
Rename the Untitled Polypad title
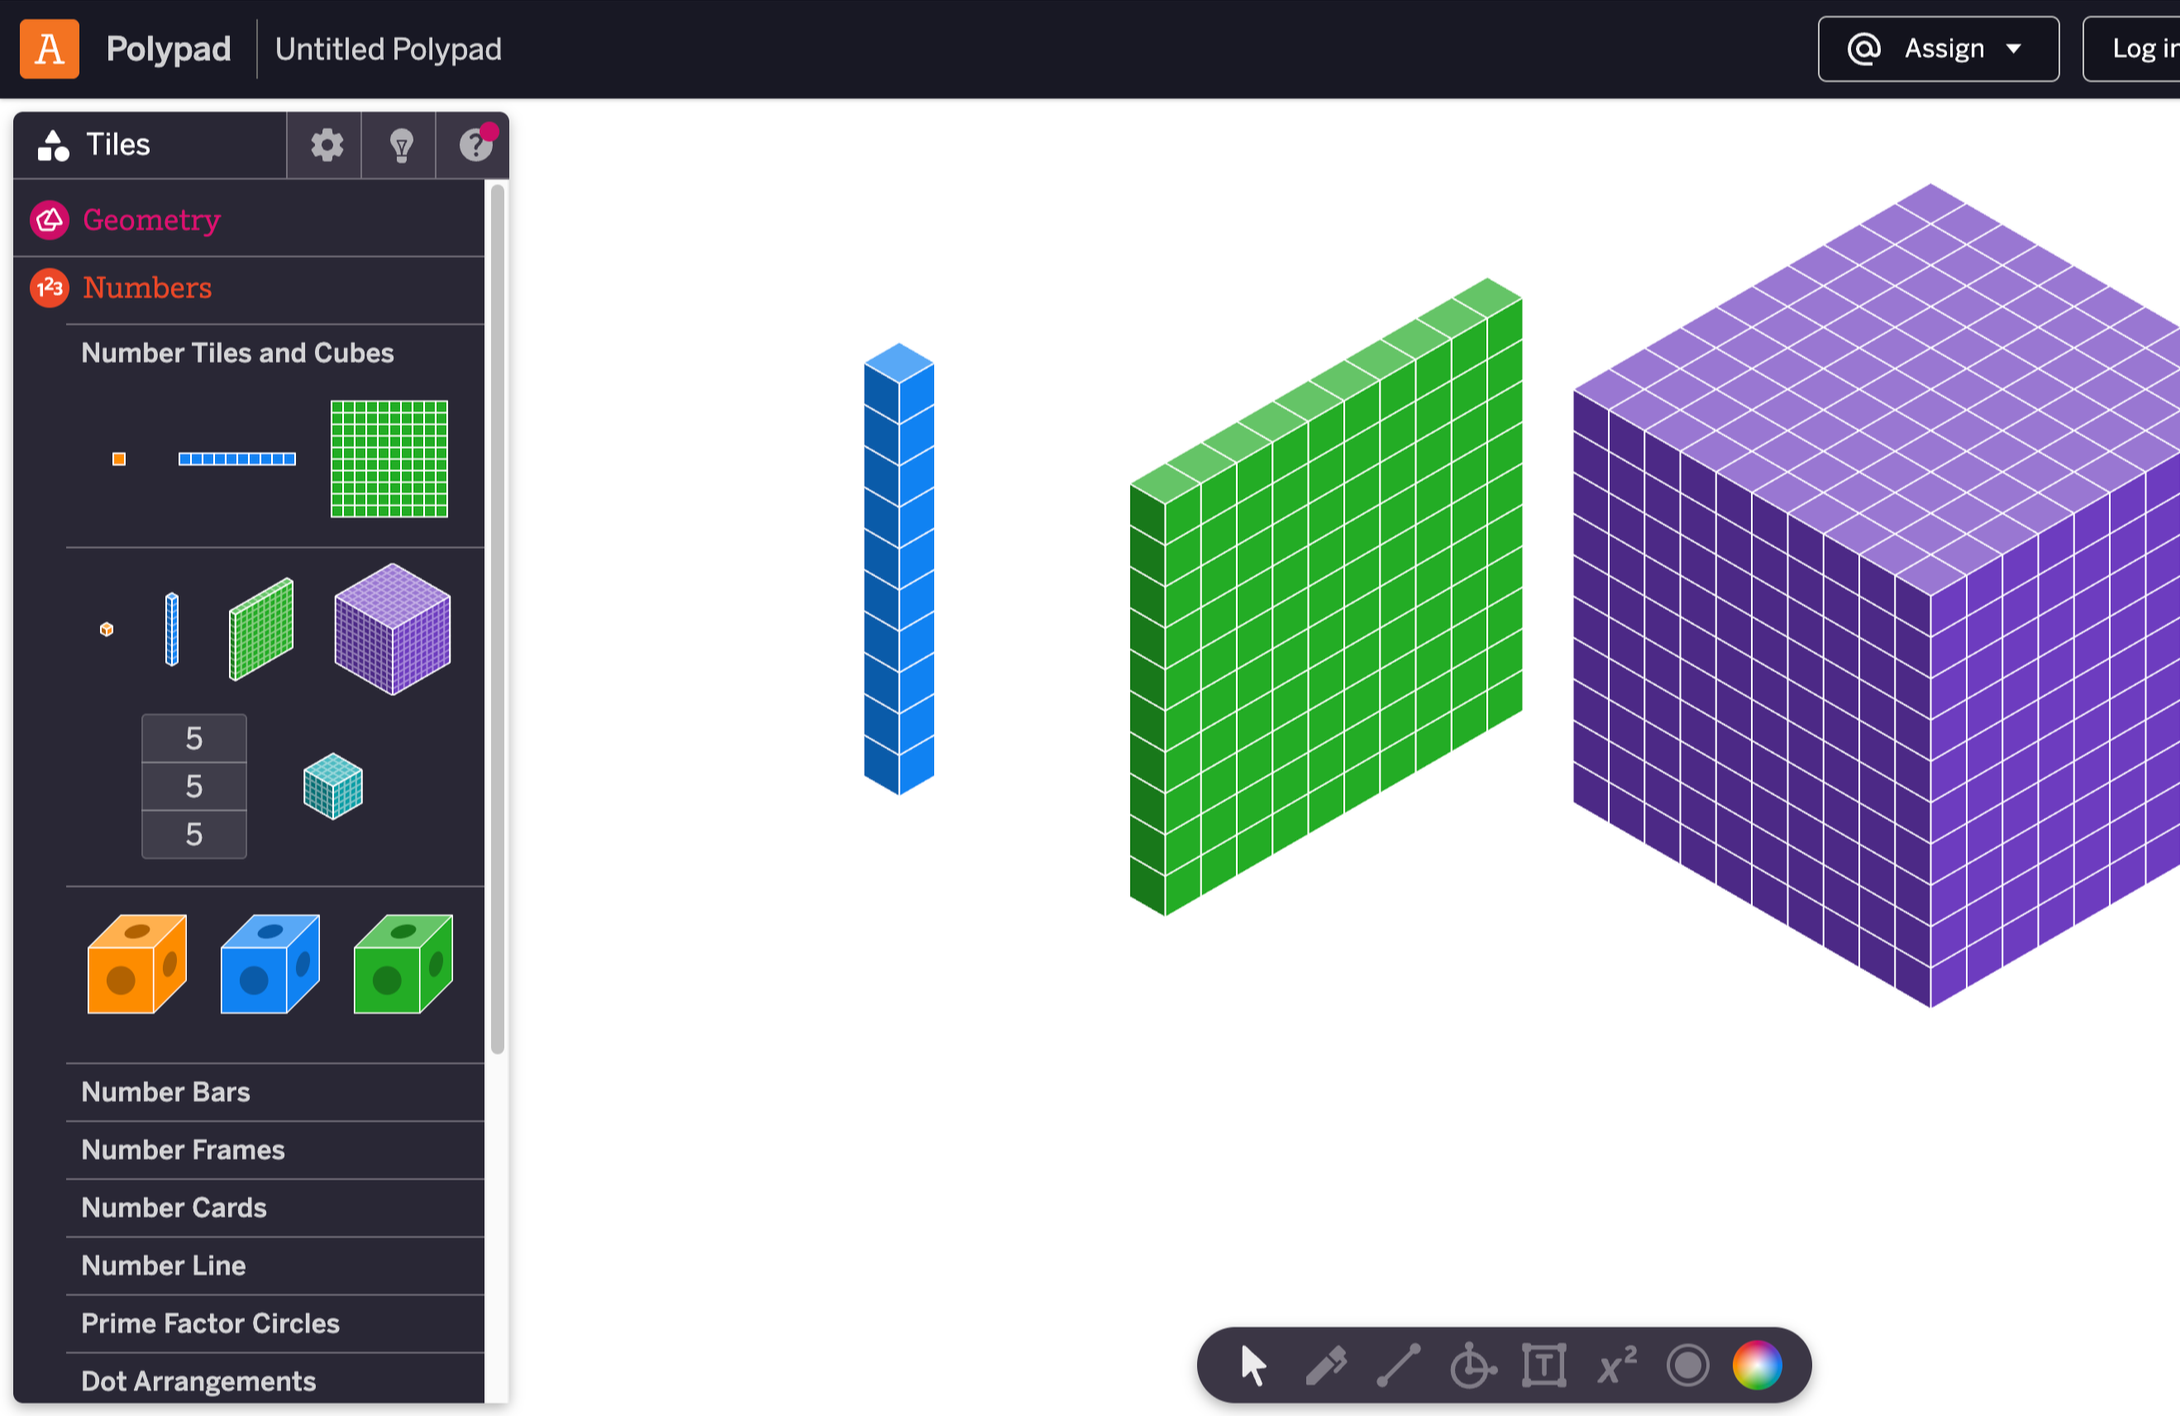(388, 49)
